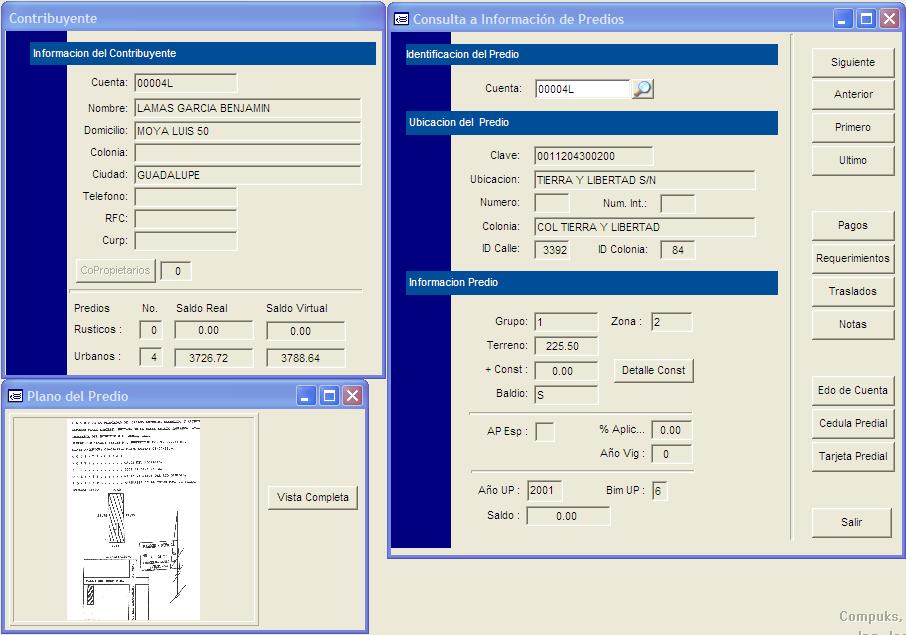Open the Pagos screen
The image size is (906, 635).
(852, 225)
